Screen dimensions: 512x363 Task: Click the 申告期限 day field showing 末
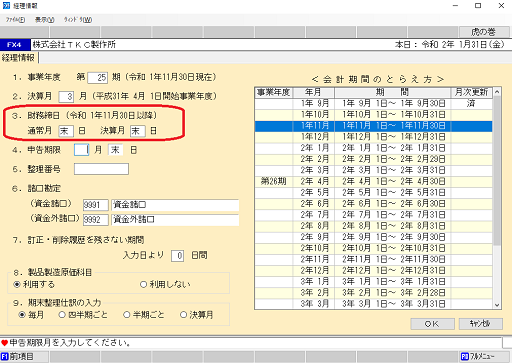click(x=115, y=150)
